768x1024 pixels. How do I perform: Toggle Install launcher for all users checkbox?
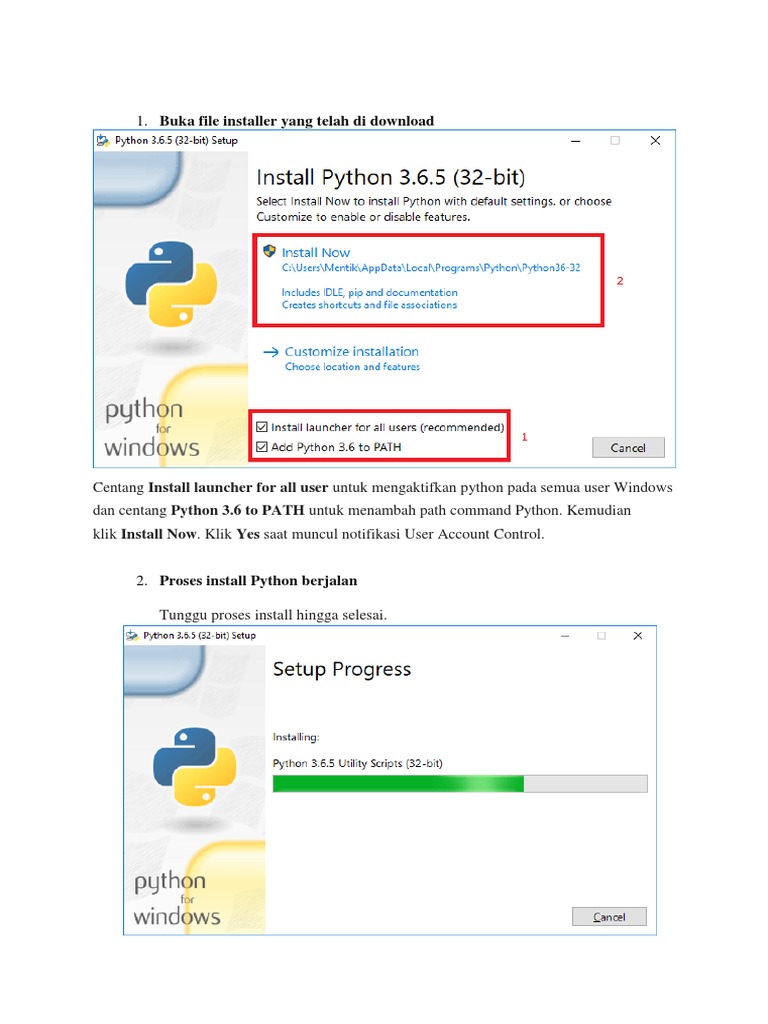(262, 427)
